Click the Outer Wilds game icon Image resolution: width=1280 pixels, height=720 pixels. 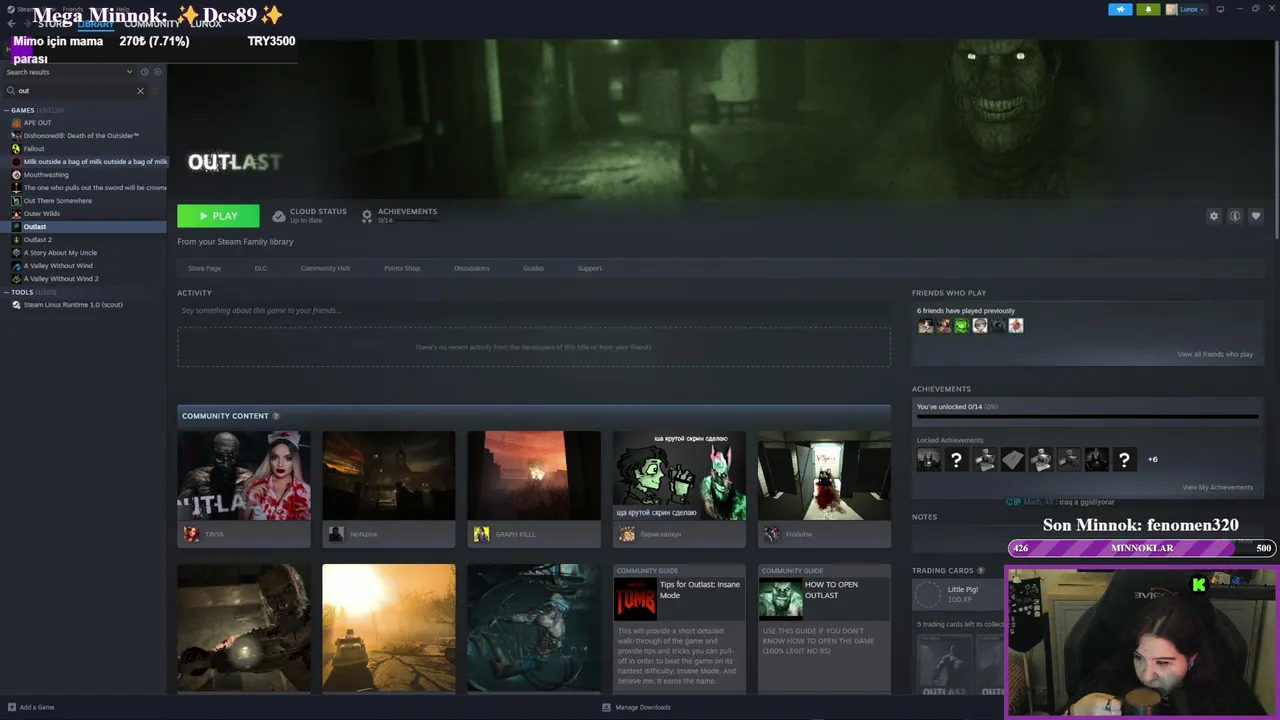click(x=16, y=214)
